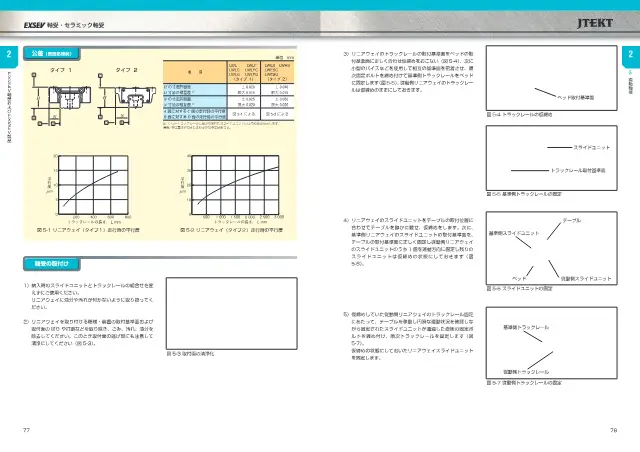Select the empty Fig 5-3 figure box
This screenshot has height=452, width=640.
click(x=231, y=313)
